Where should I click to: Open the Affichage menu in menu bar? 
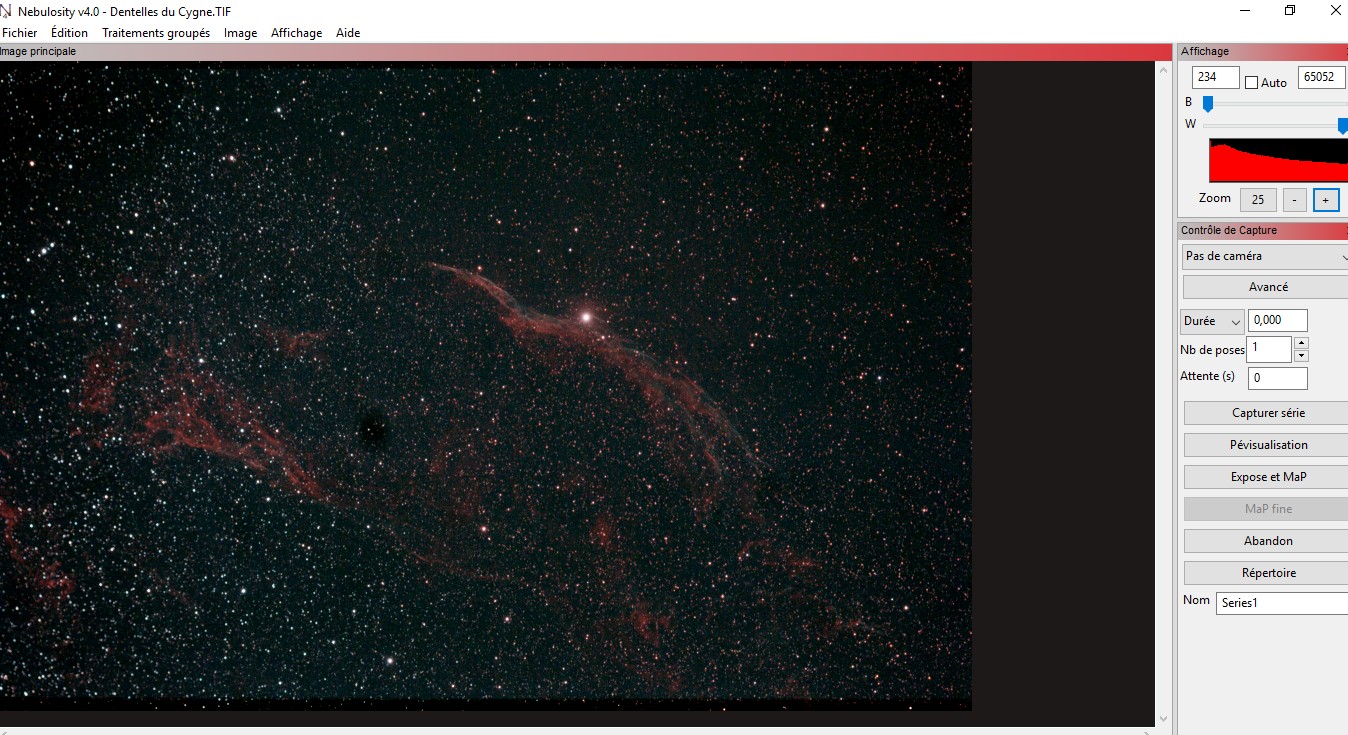(x=297, y=33)
